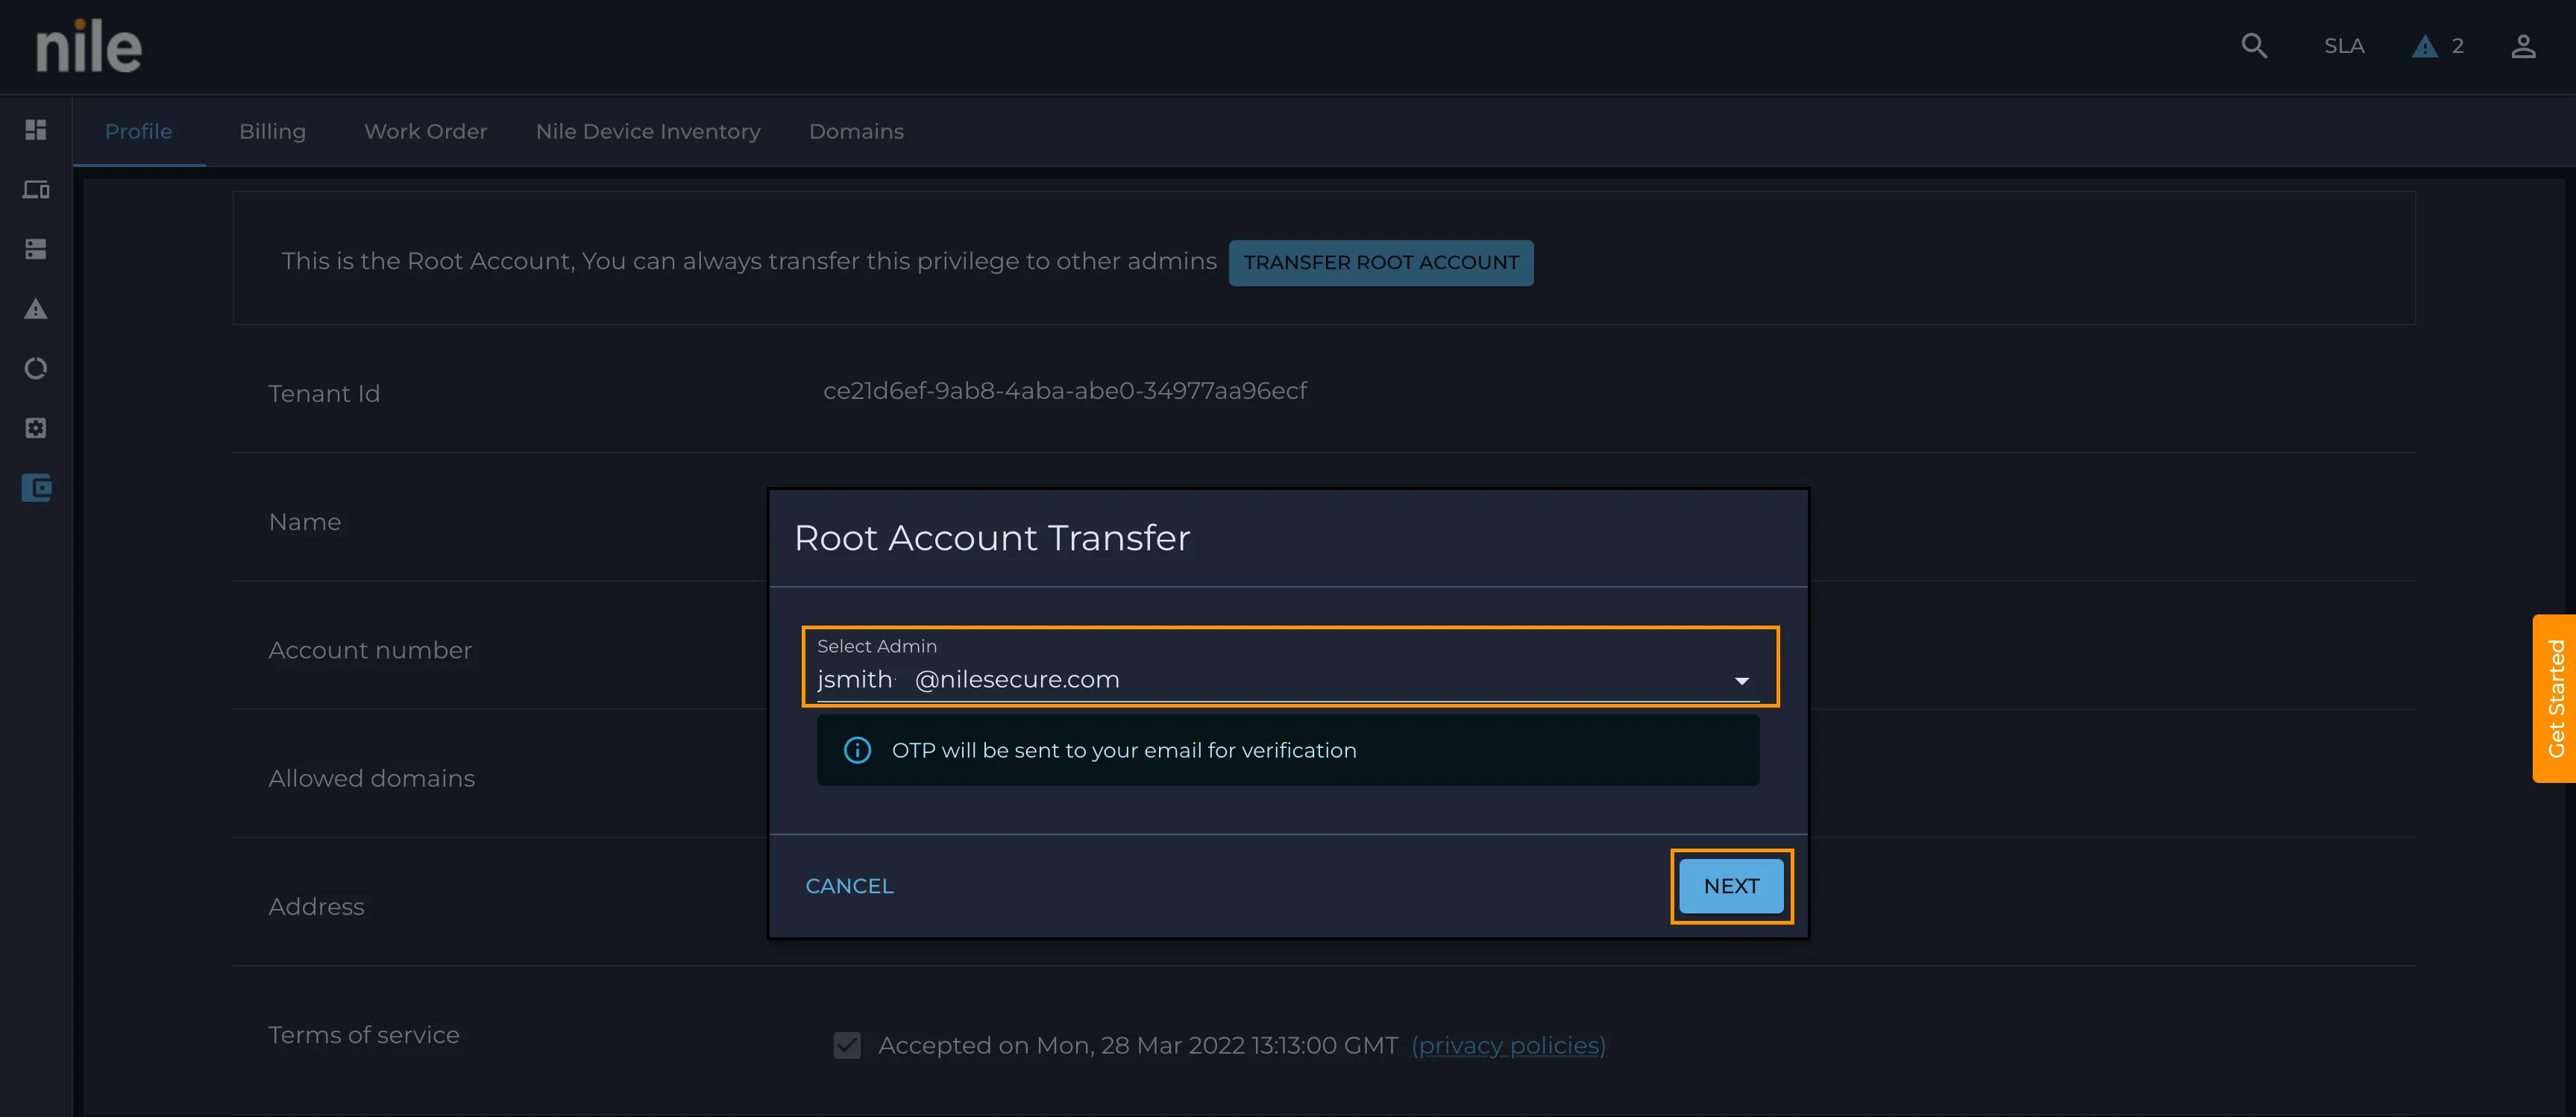Toggle the Terms of service checkbox

(x=847, y=1045)
